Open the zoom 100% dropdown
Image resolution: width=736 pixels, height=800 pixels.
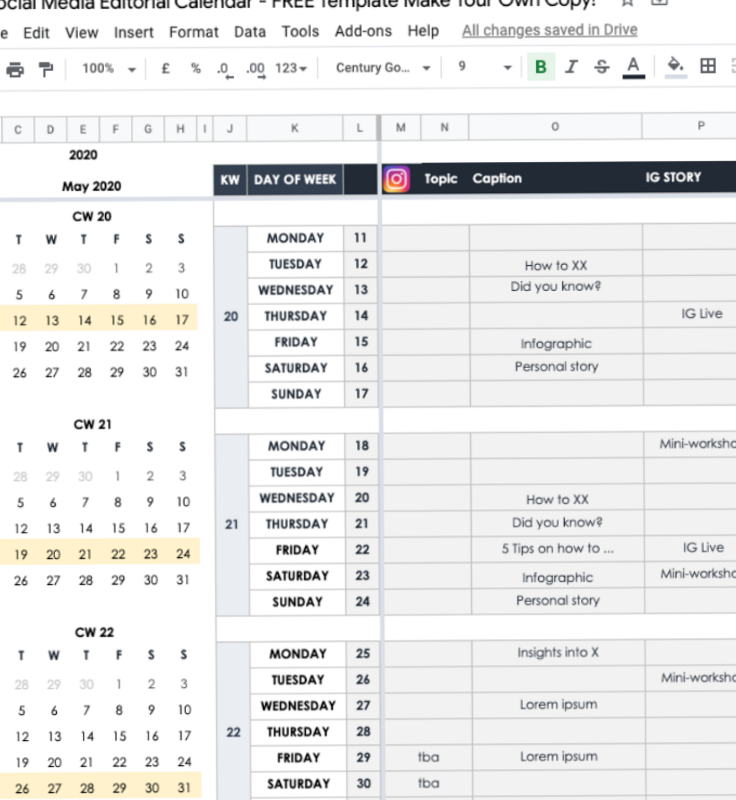(x=109, y=68)
